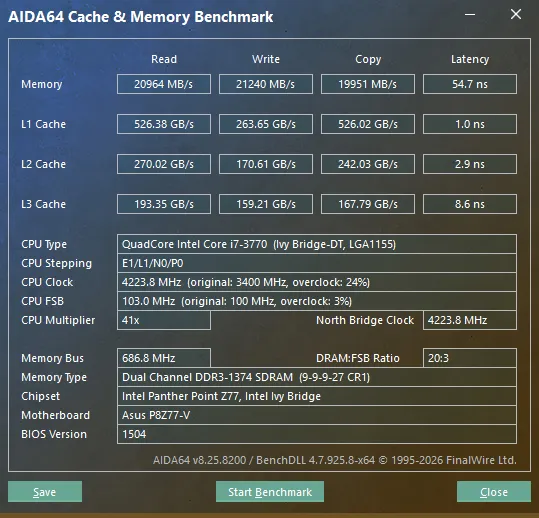Select the Memory Read value 20964 MB/s
Viewport: 539px width, 518px height.
click(x=164, y=84)
